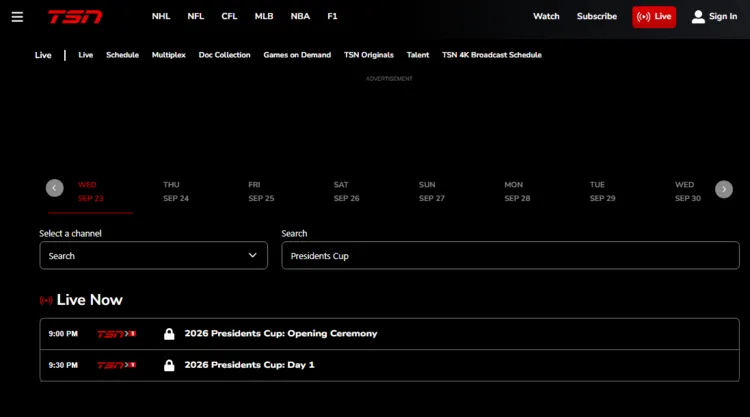Click the red Live button

pyautogui.click(x=654, y=17)
